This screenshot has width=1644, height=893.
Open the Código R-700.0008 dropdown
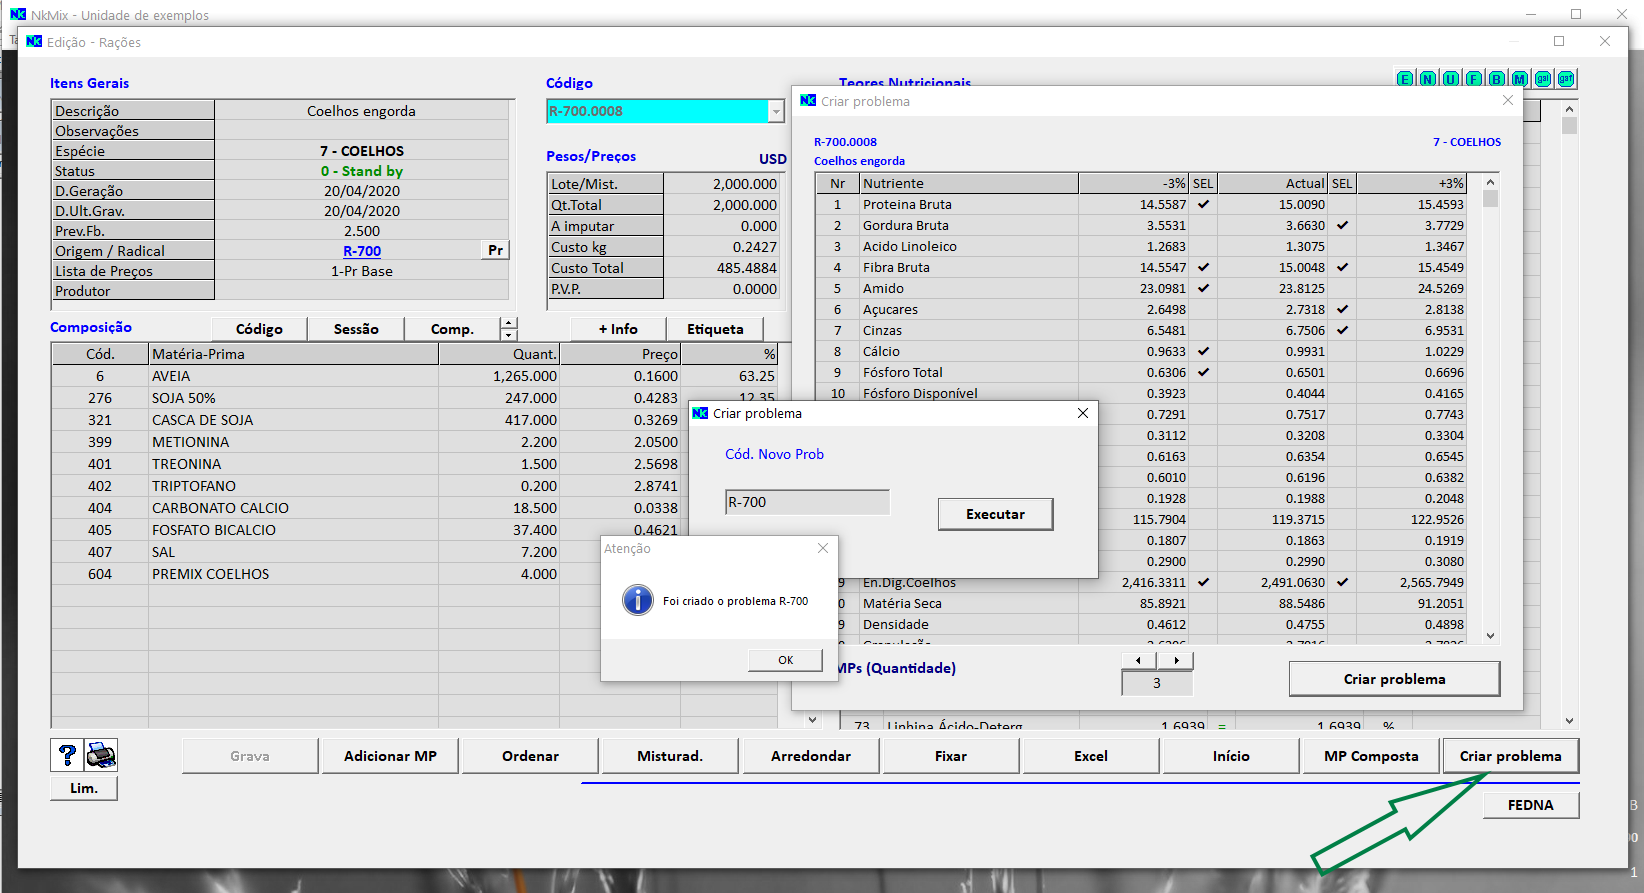776,111
